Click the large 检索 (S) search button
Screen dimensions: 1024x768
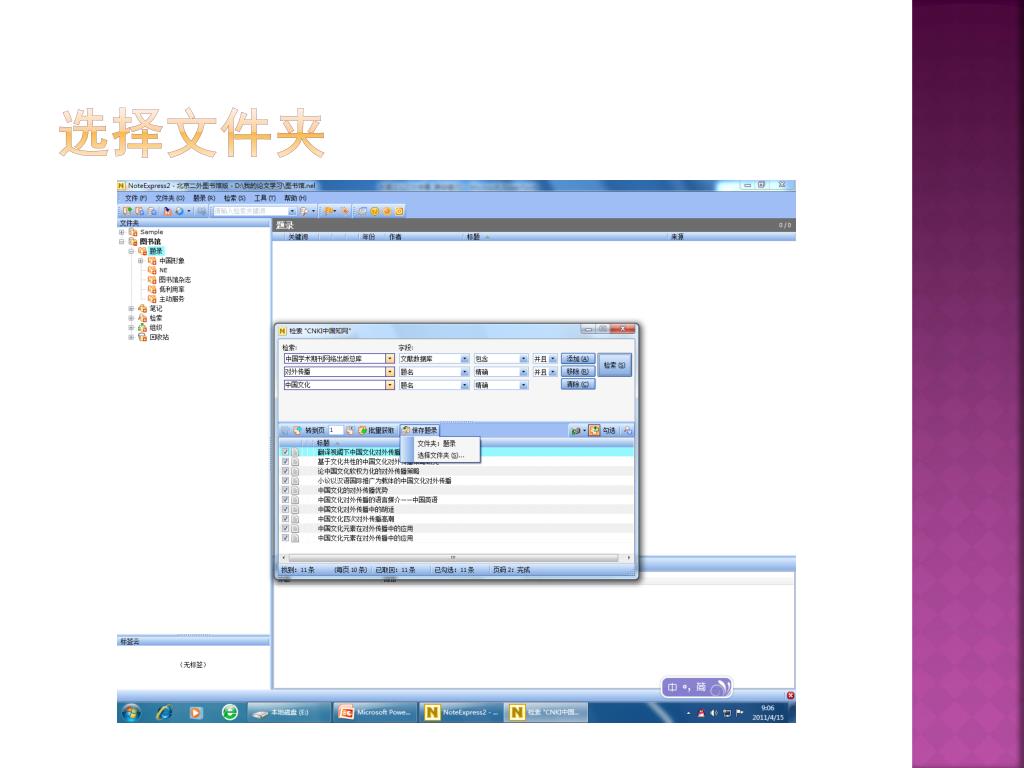pos(614,365)
